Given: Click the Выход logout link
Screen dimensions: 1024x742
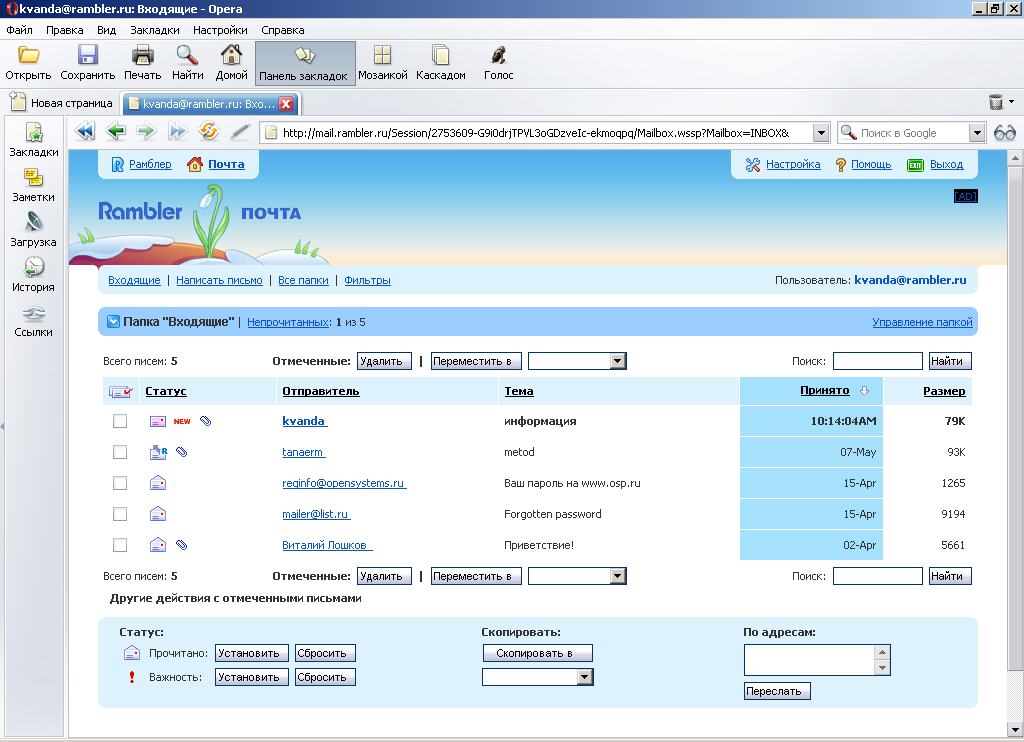Looking at the screenshot, I should [946, 165].
